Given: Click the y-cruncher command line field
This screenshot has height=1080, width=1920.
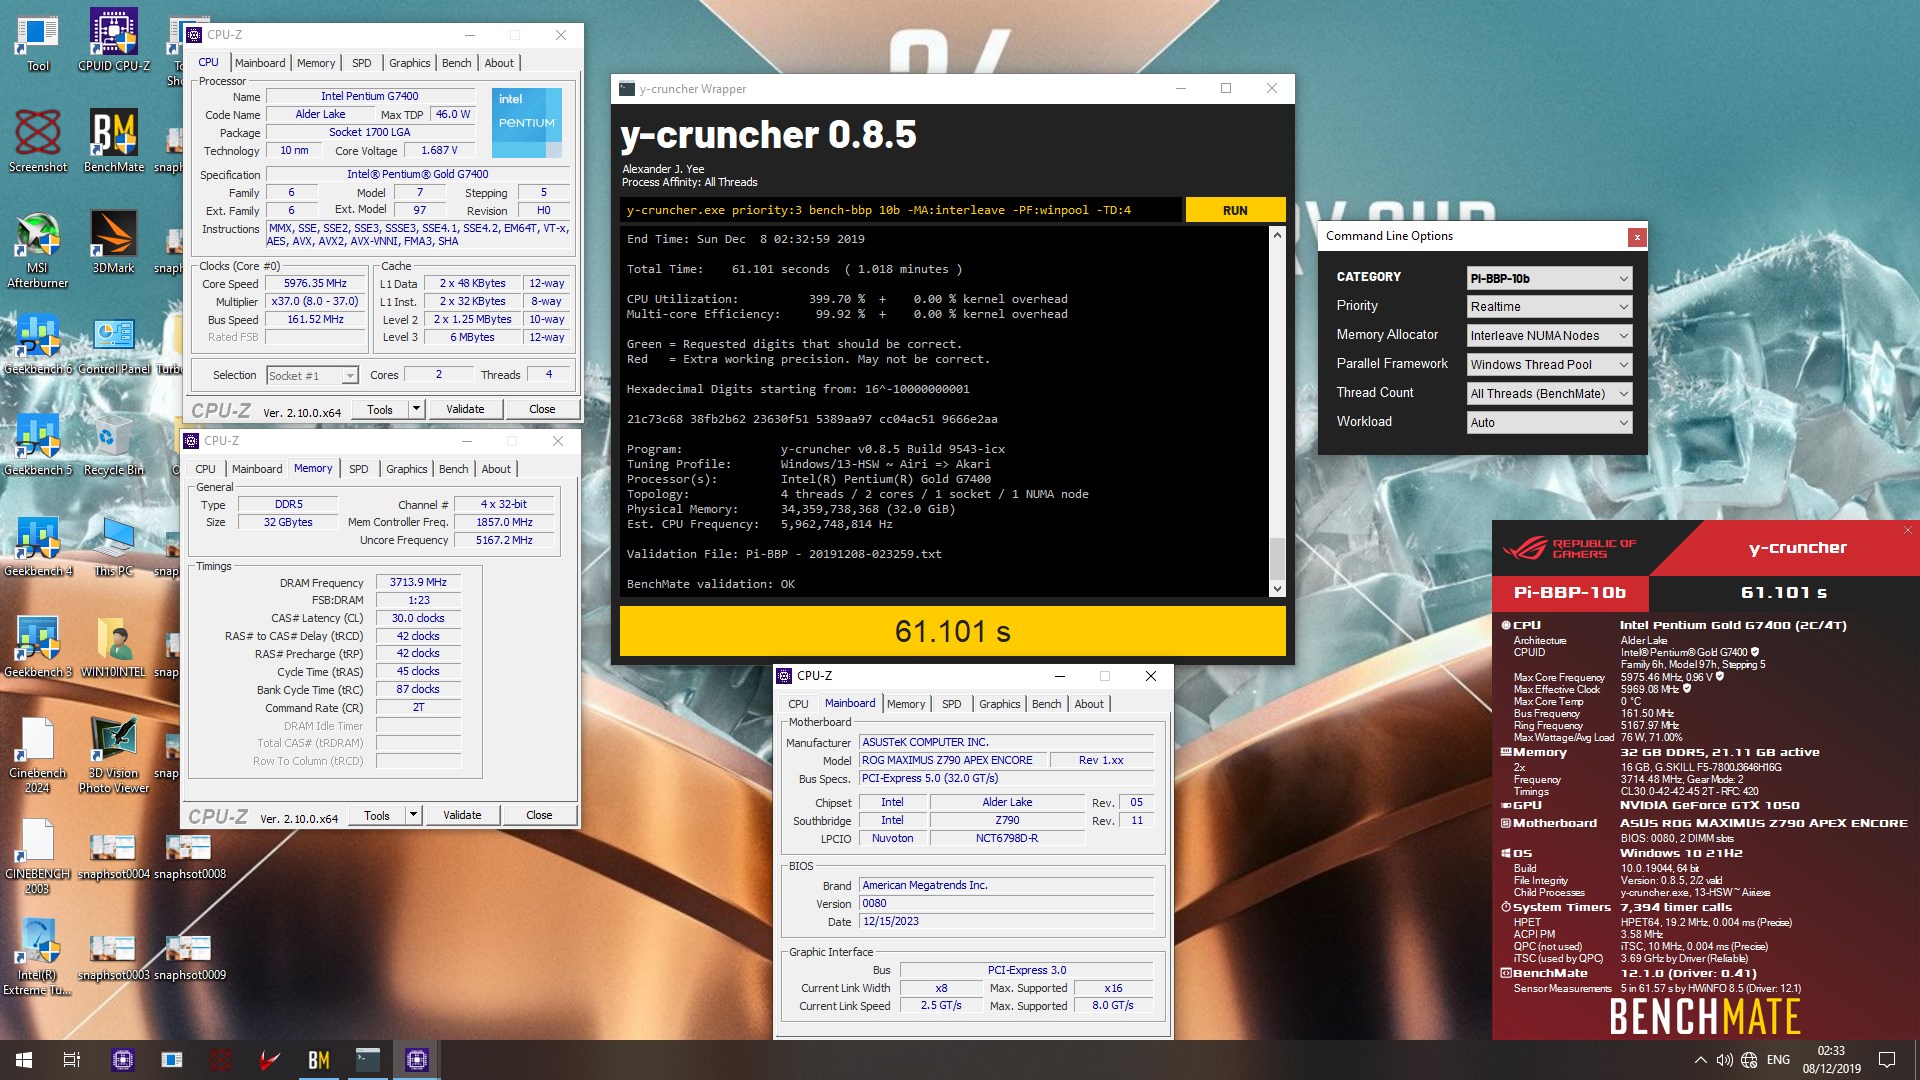Looking at the screenshot, I should [900, 210].
